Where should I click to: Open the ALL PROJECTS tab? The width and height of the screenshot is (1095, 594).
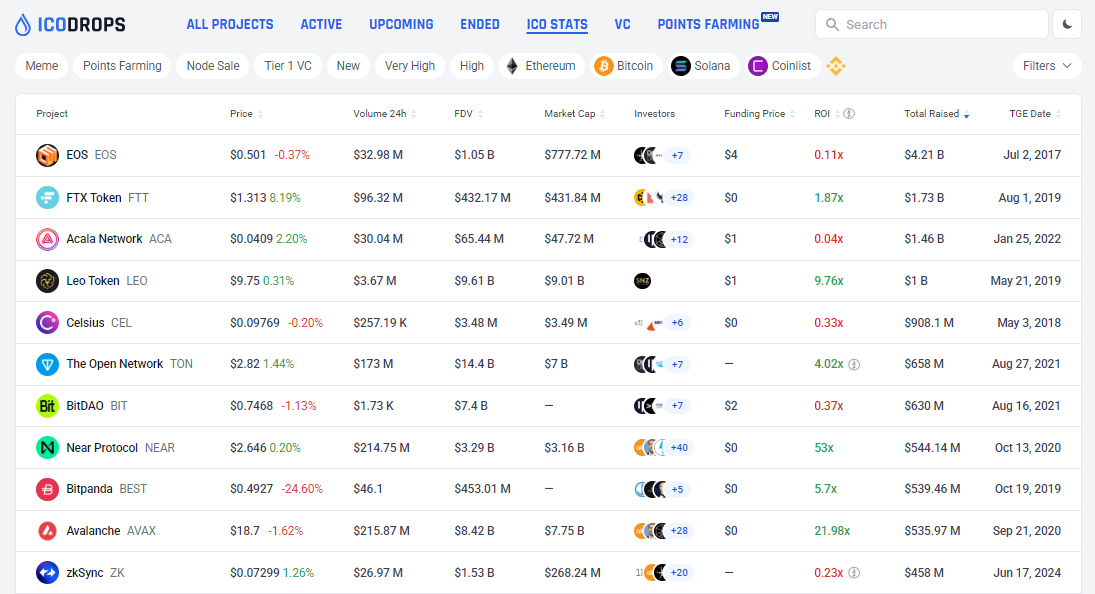pos(230,24)
